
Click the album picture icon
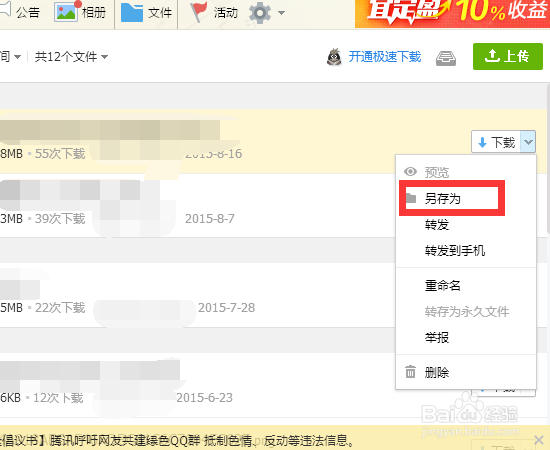point(66,11)
